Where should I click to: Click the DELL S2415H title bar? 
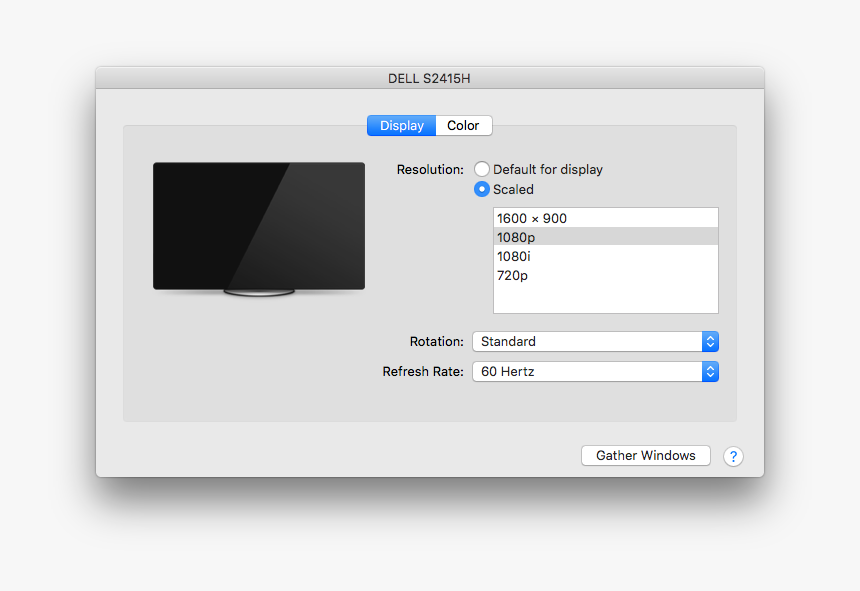[x=430, y=77]
